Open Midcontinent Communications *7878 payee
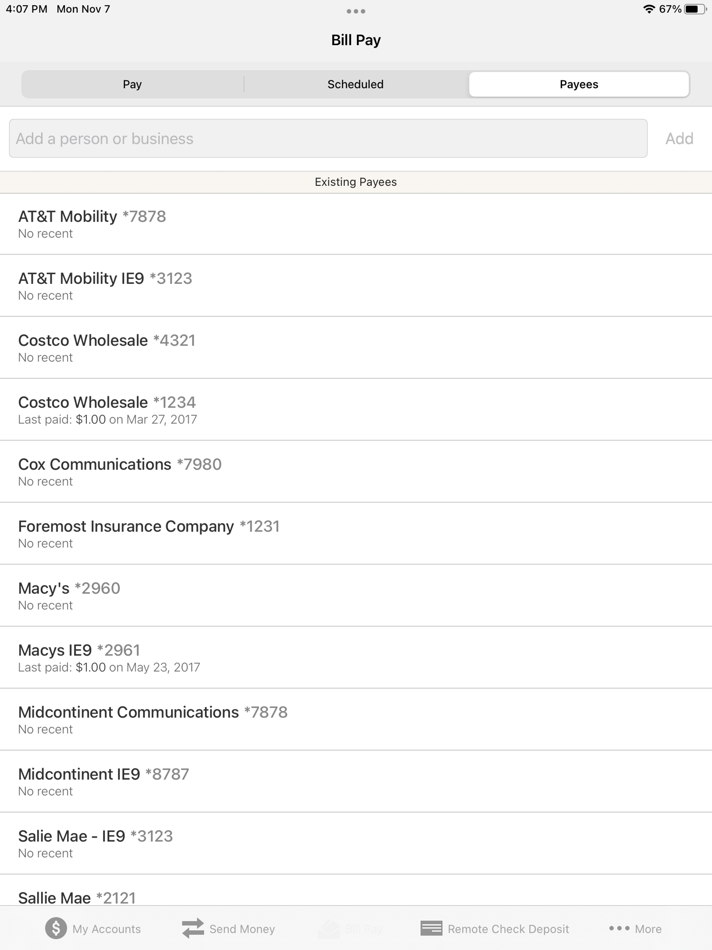Viewport: 712px width, 950px height. click(x=356, y=720)
